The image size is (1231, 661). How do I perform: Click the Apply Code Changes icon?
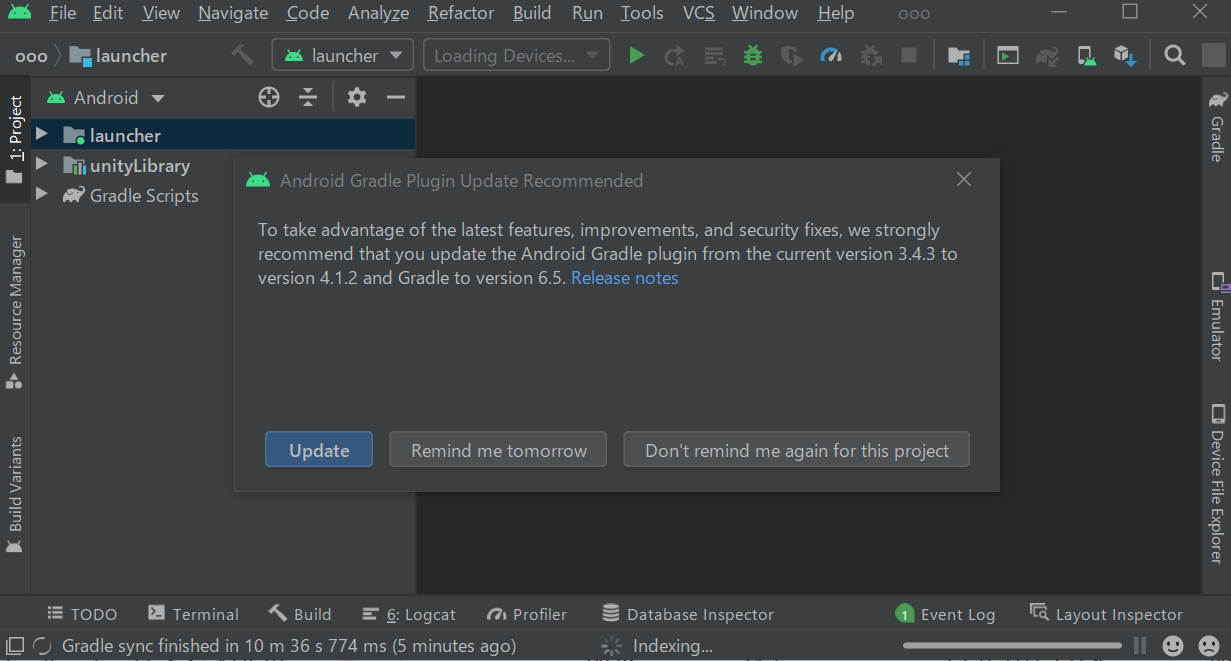714,56
